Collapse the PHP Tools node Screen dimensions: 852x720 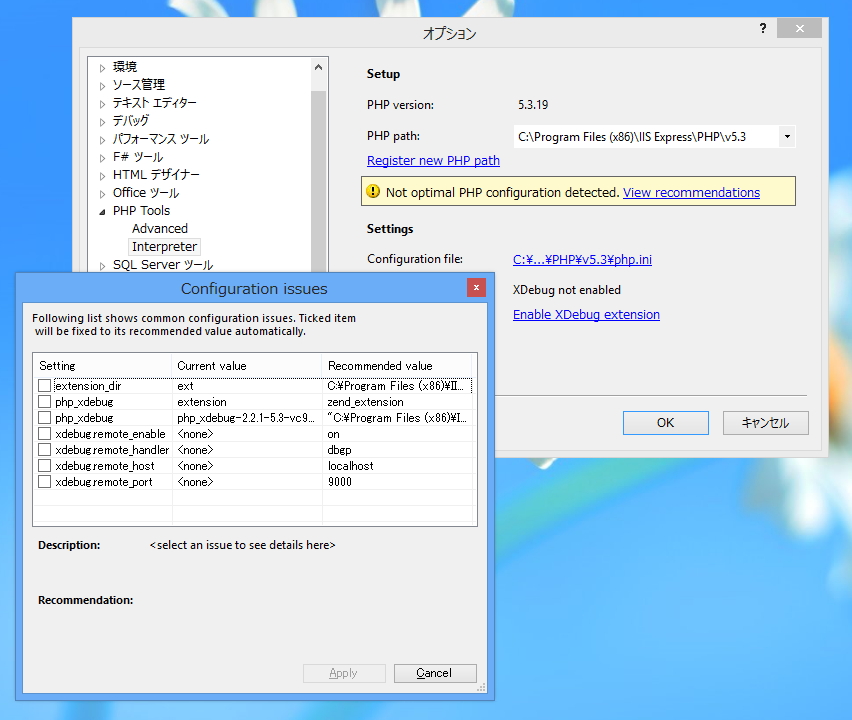click(x=102, y=210)
